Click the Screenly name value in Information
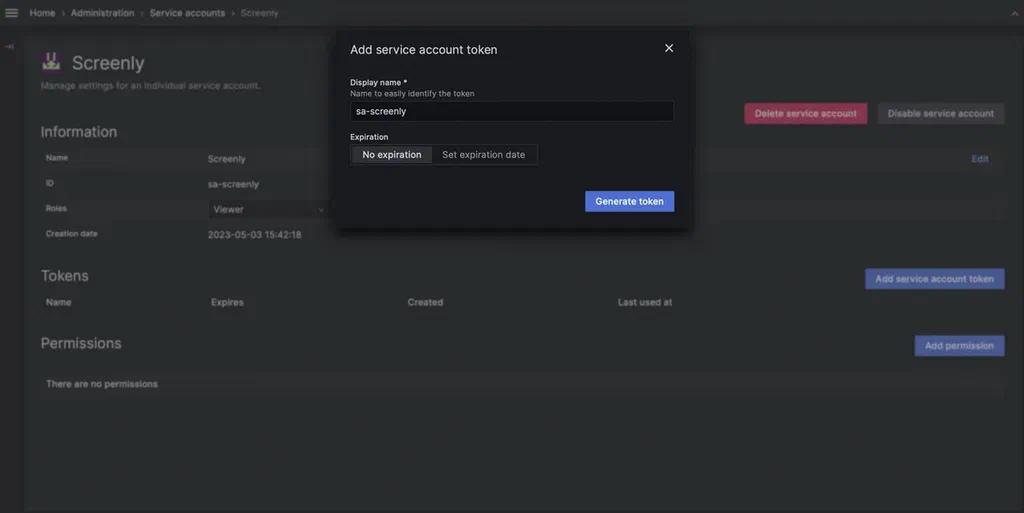This screenshot has height=513, width=1024. [x=227, y=159]
